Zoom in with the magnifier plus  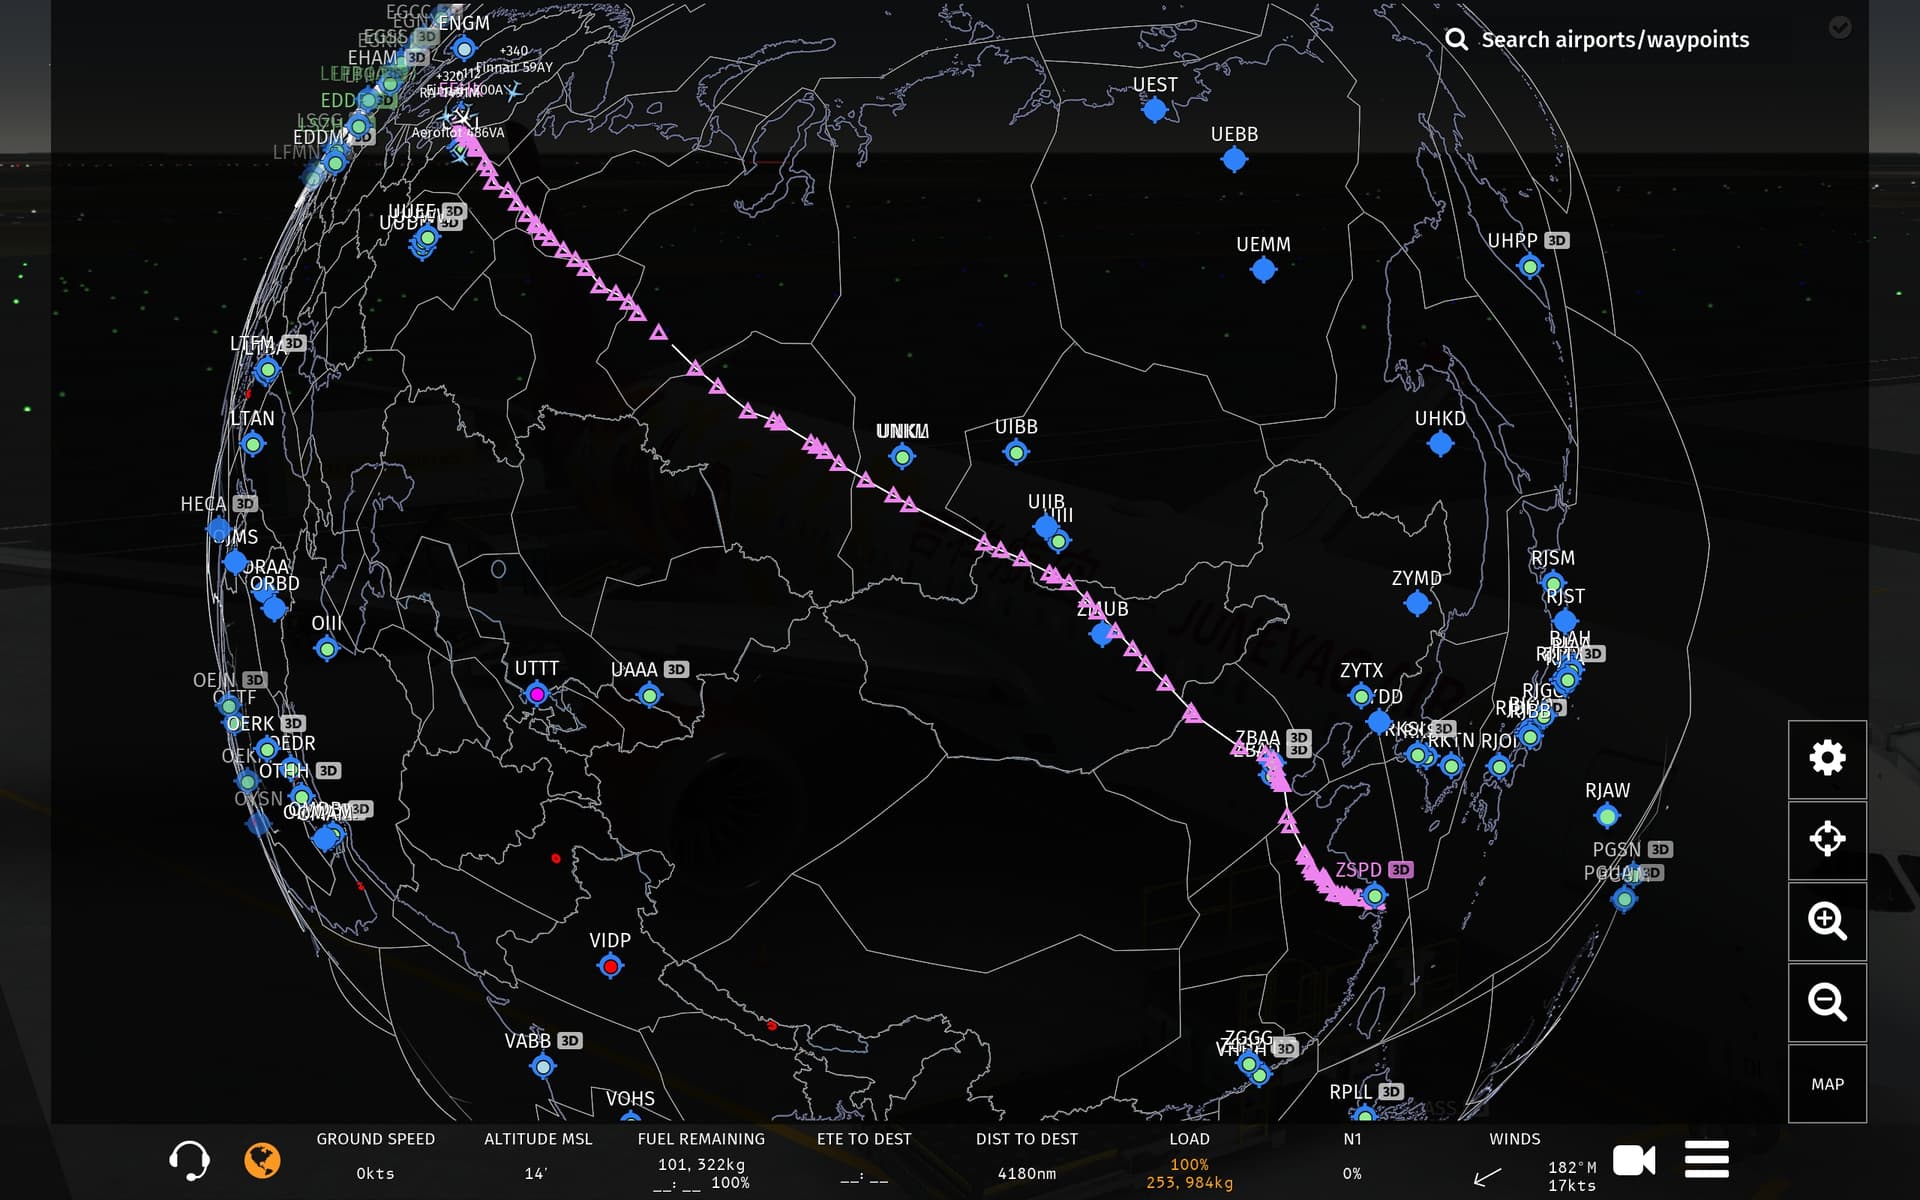coord(1827,921)
